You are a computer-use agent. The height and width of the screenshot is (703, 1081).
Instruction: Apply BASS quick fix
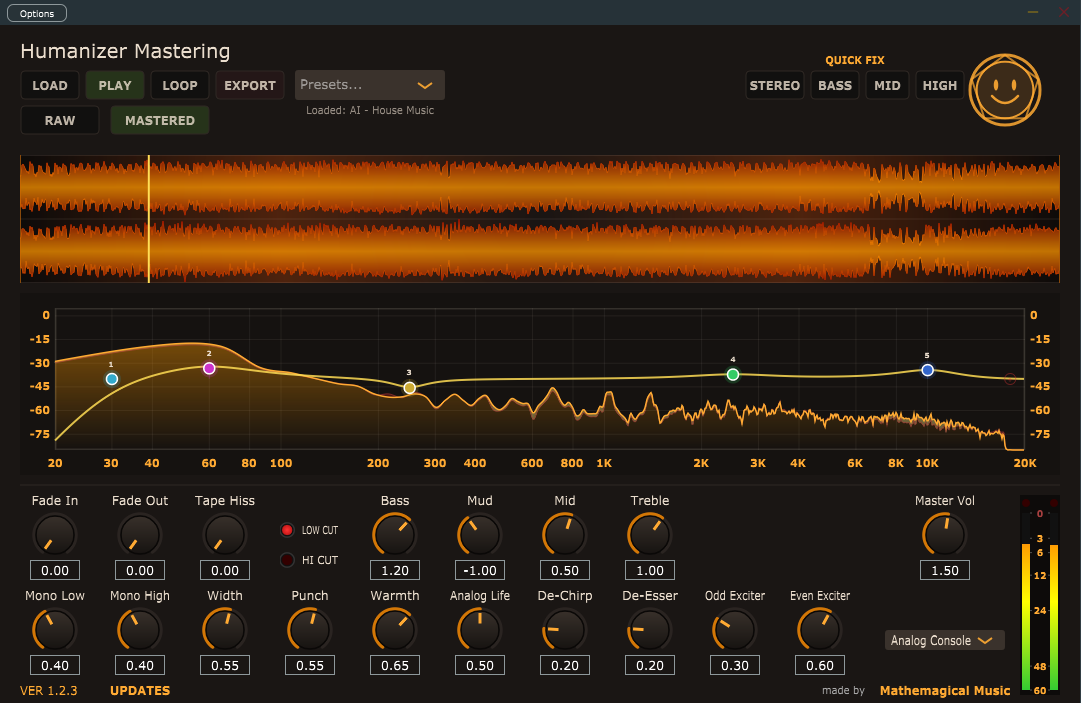click(x=835, y=85)
